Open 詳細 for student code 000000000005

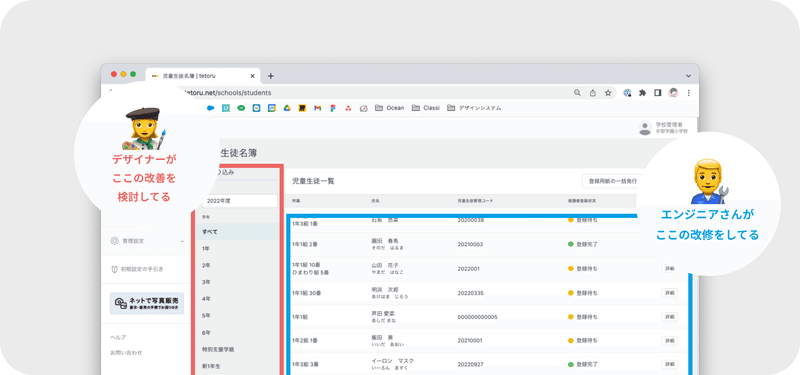click(669, 317)
